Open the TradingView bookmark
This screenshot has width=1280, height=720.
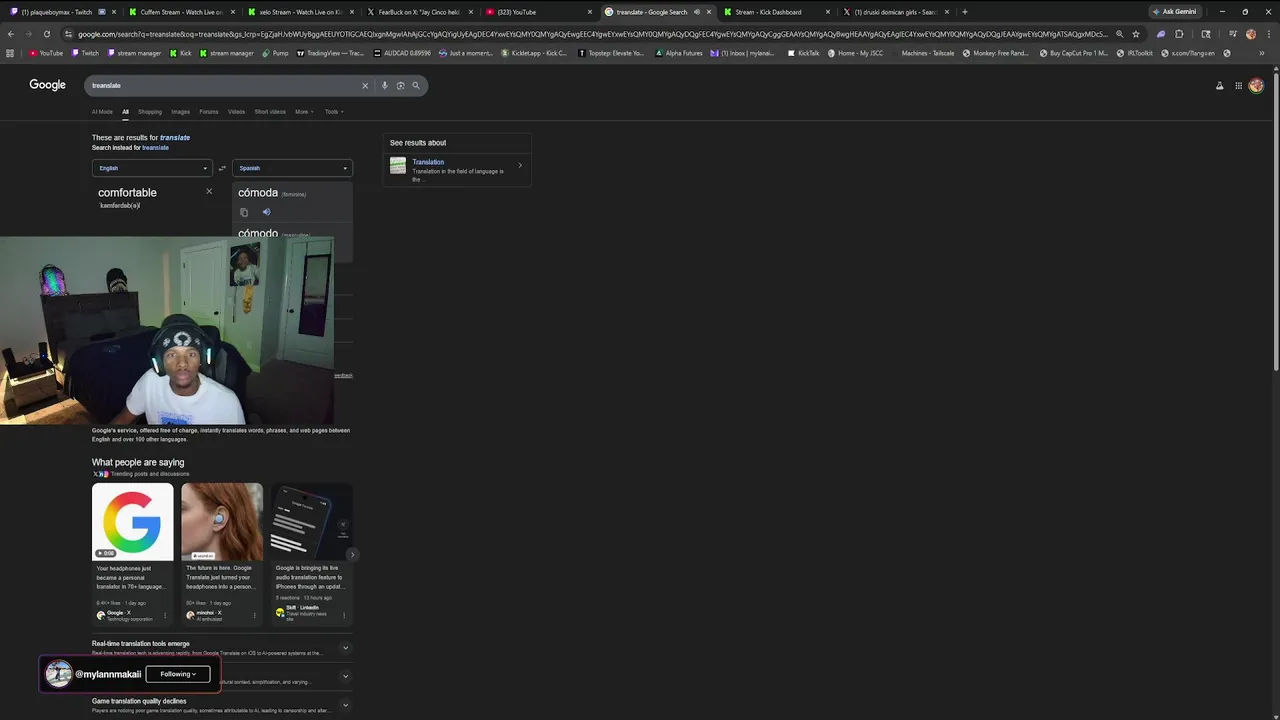coord(331,53)
